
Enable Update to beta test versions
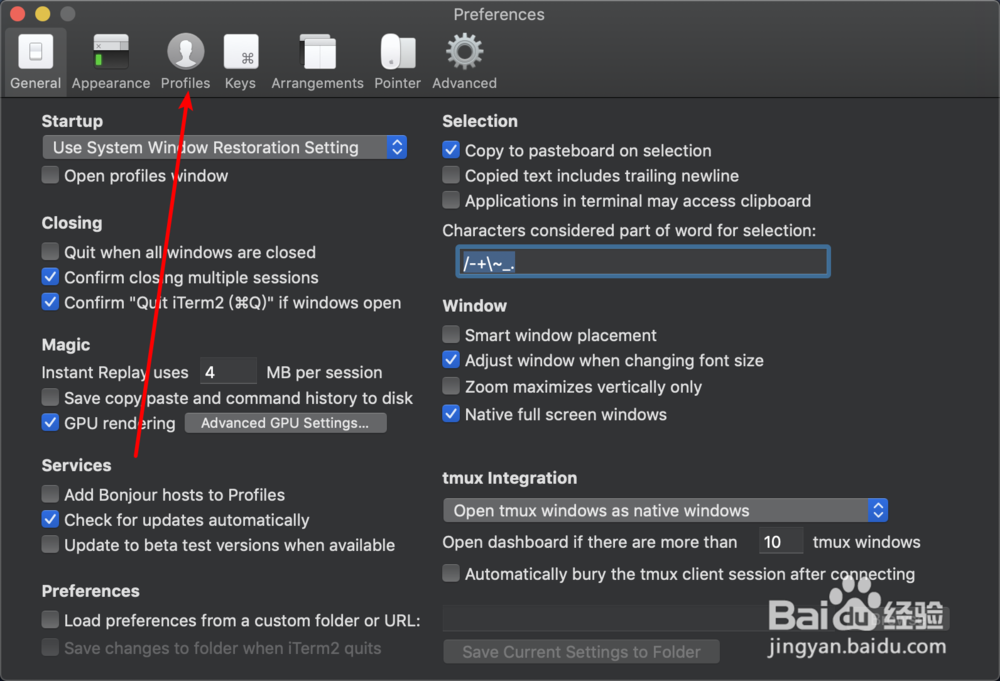point(50,545)
